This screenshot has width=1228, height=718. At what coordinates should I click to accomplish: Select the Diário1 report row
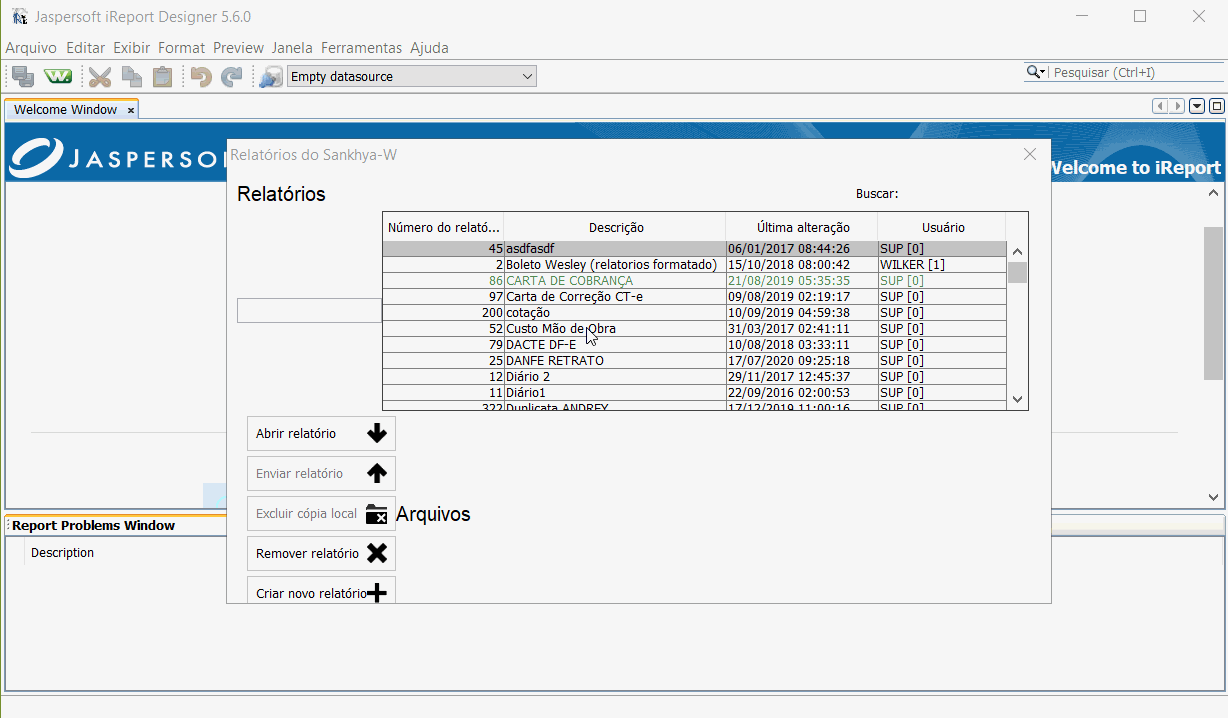point(694,392)
